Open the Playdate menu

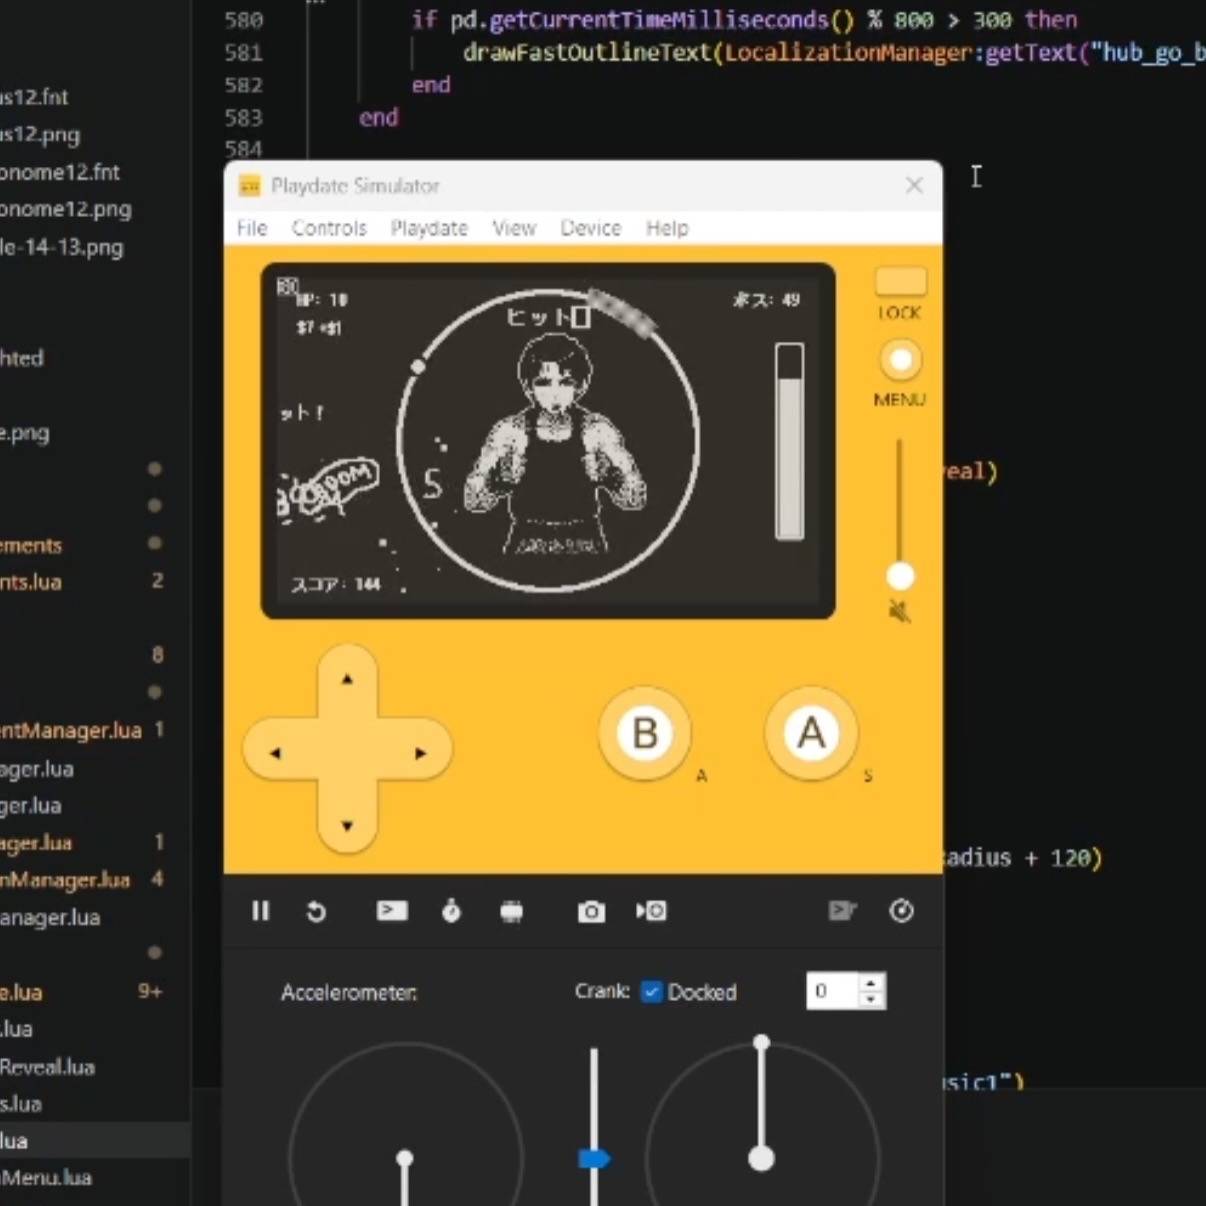[x=429, y=228]
